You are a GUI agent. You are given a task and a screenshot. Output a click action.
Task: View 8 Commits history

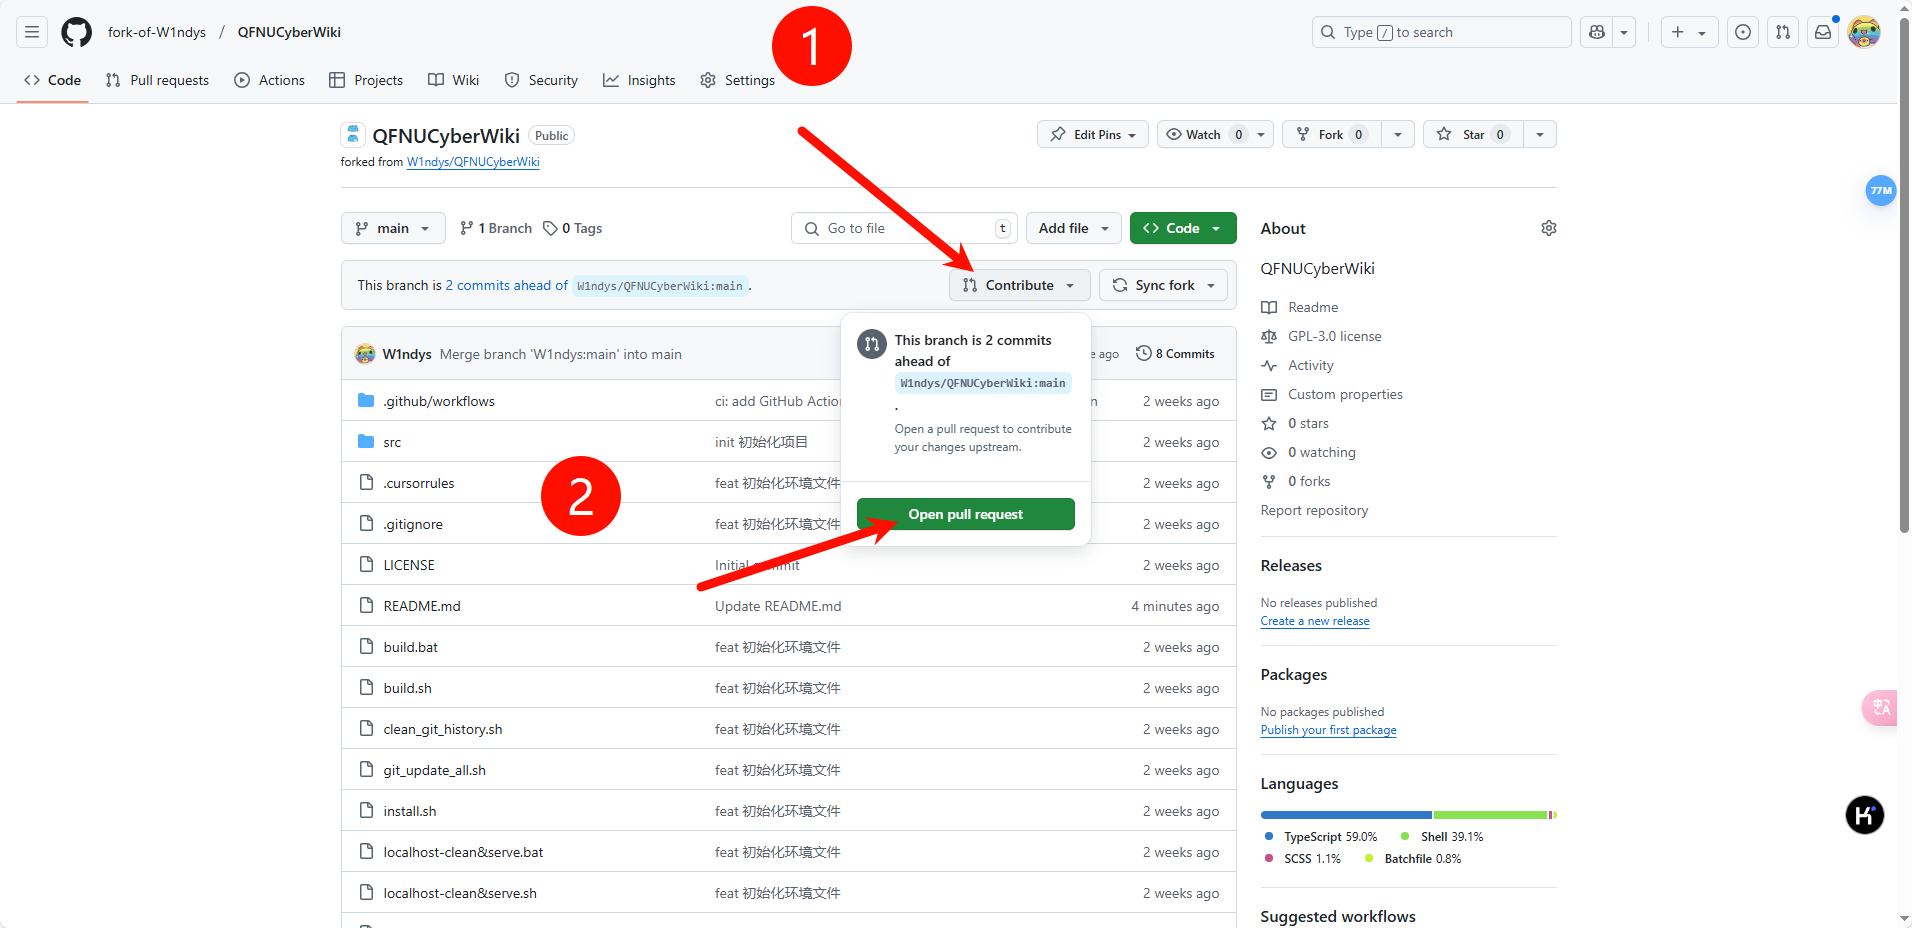1175,354
